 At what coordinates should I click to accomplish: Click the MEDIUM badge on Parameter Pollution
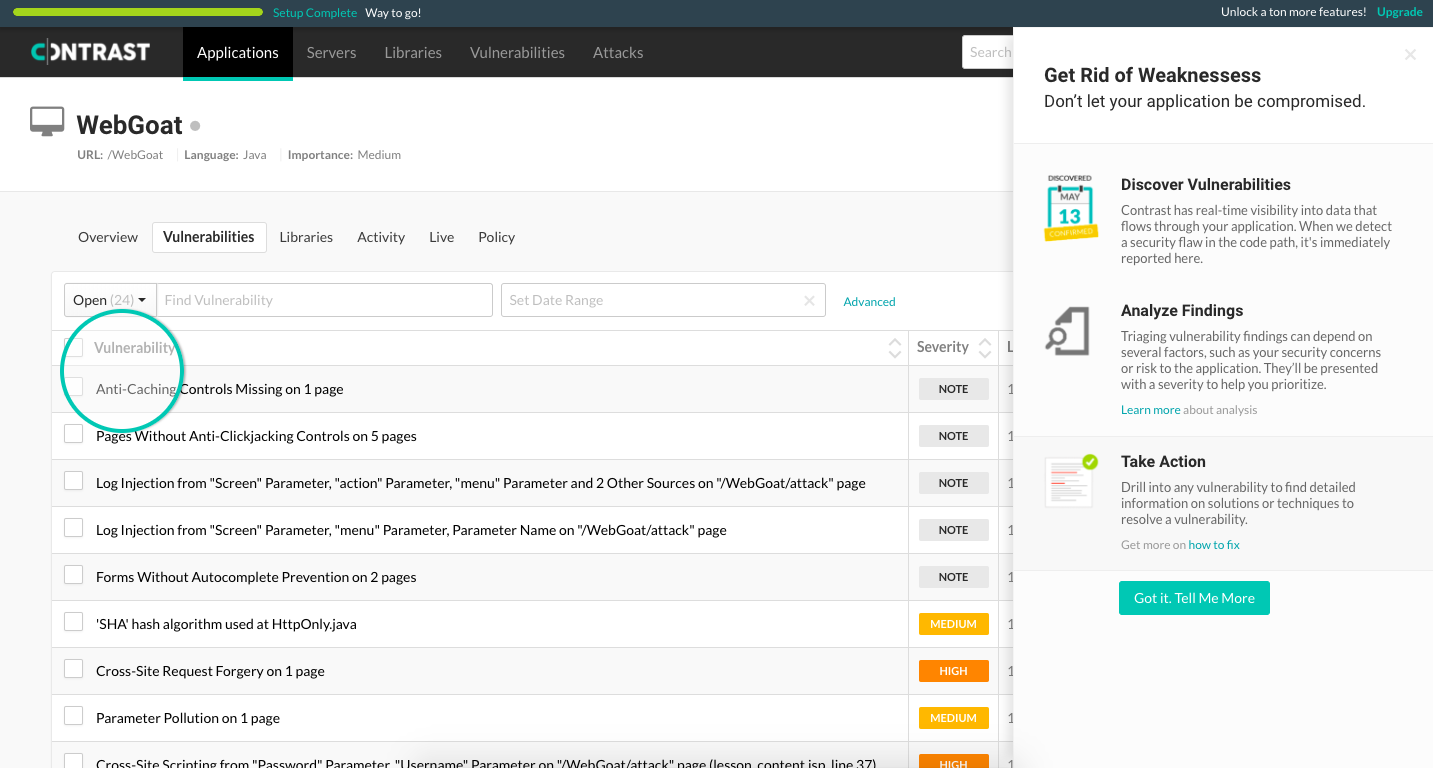click(954, 718)
